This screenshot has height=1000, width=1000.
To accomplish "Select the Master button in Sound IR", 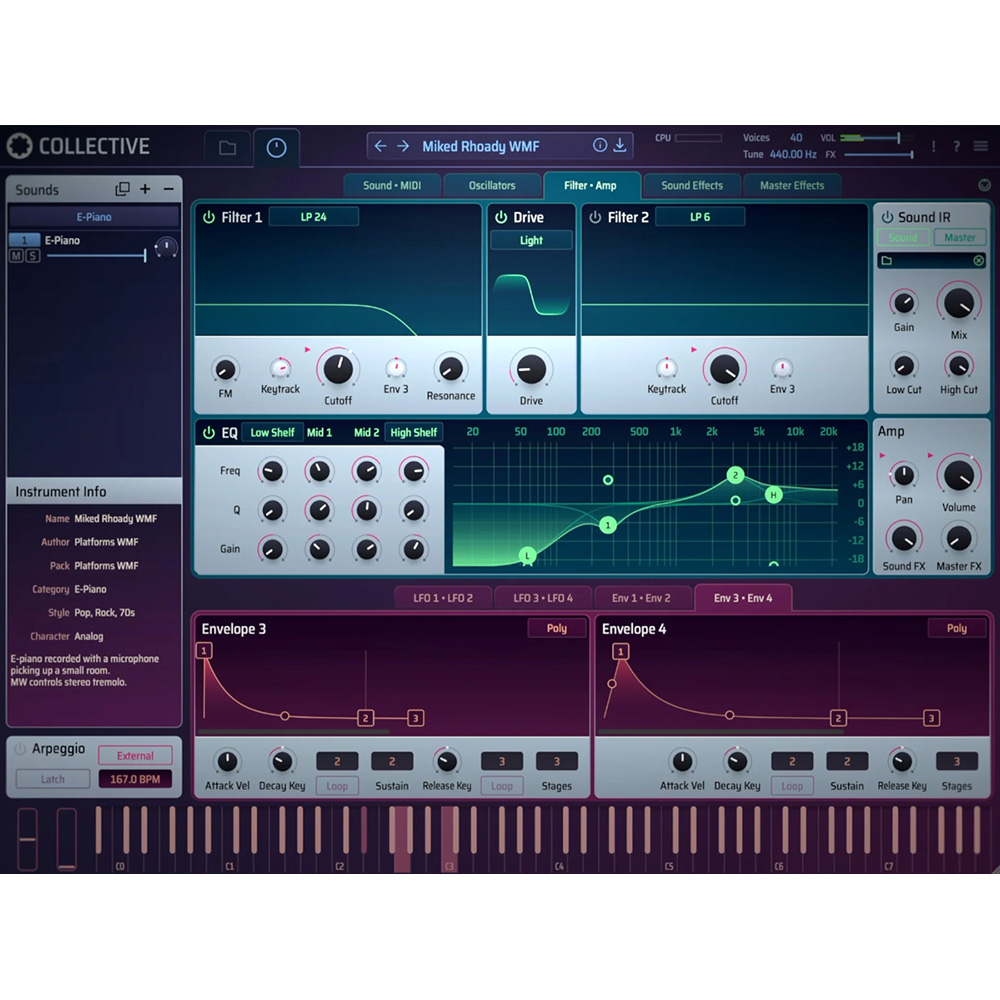I will pos(959,237).
